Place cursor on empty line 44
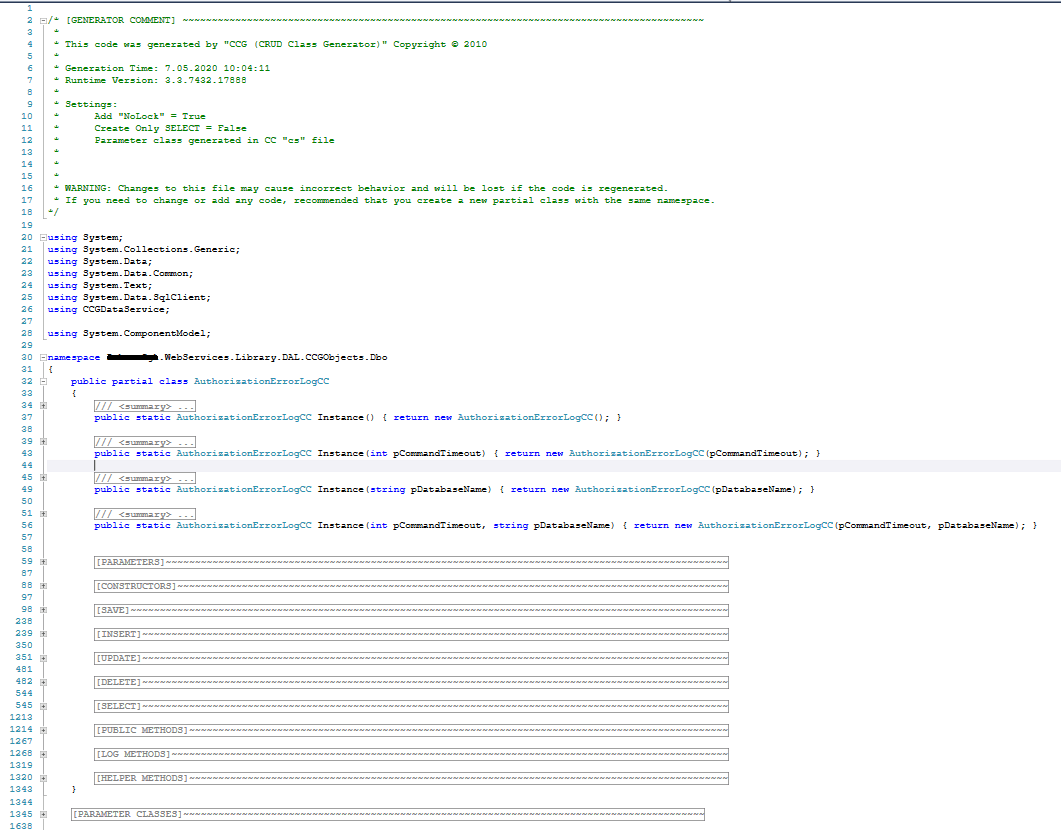Viewport: 1061px width, 830px height. [554, 465]
